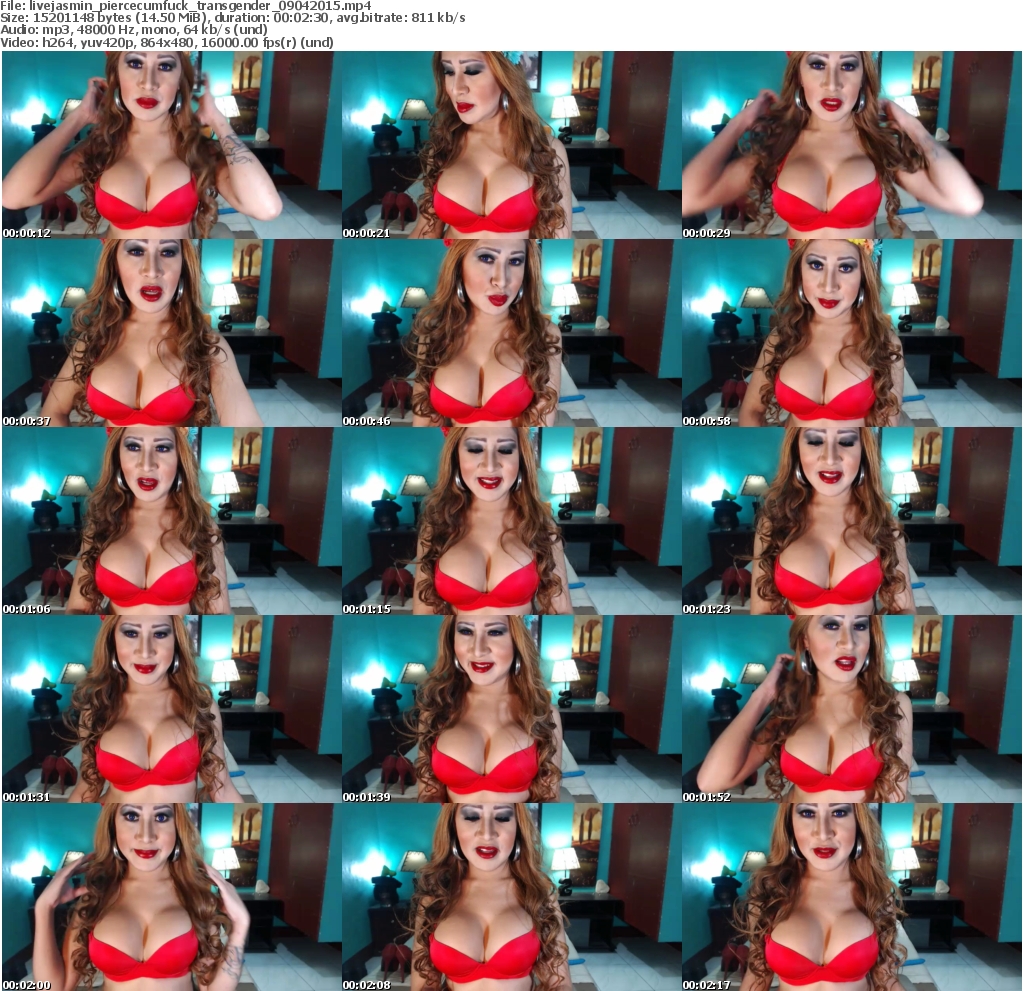Pick the preview frame at 00:01:23
This screenshot has height=991, width=1024.
click(x=852, y=521)
